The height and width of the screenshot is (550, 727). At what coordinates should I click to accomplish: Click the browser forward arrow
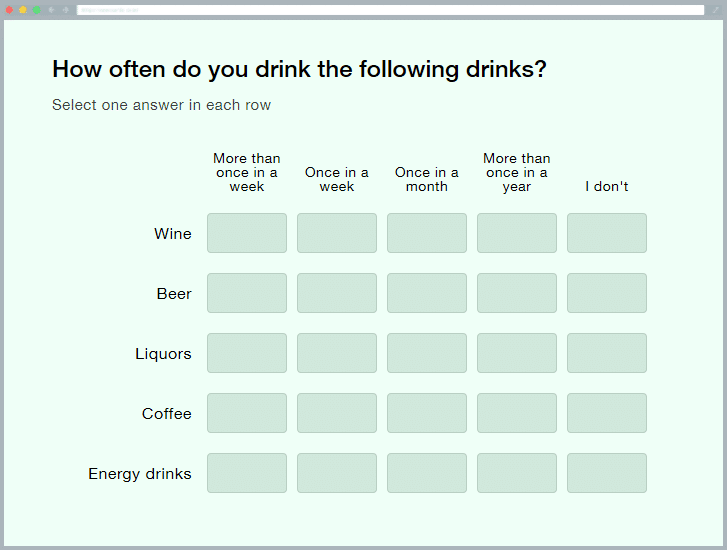[65, 9]
